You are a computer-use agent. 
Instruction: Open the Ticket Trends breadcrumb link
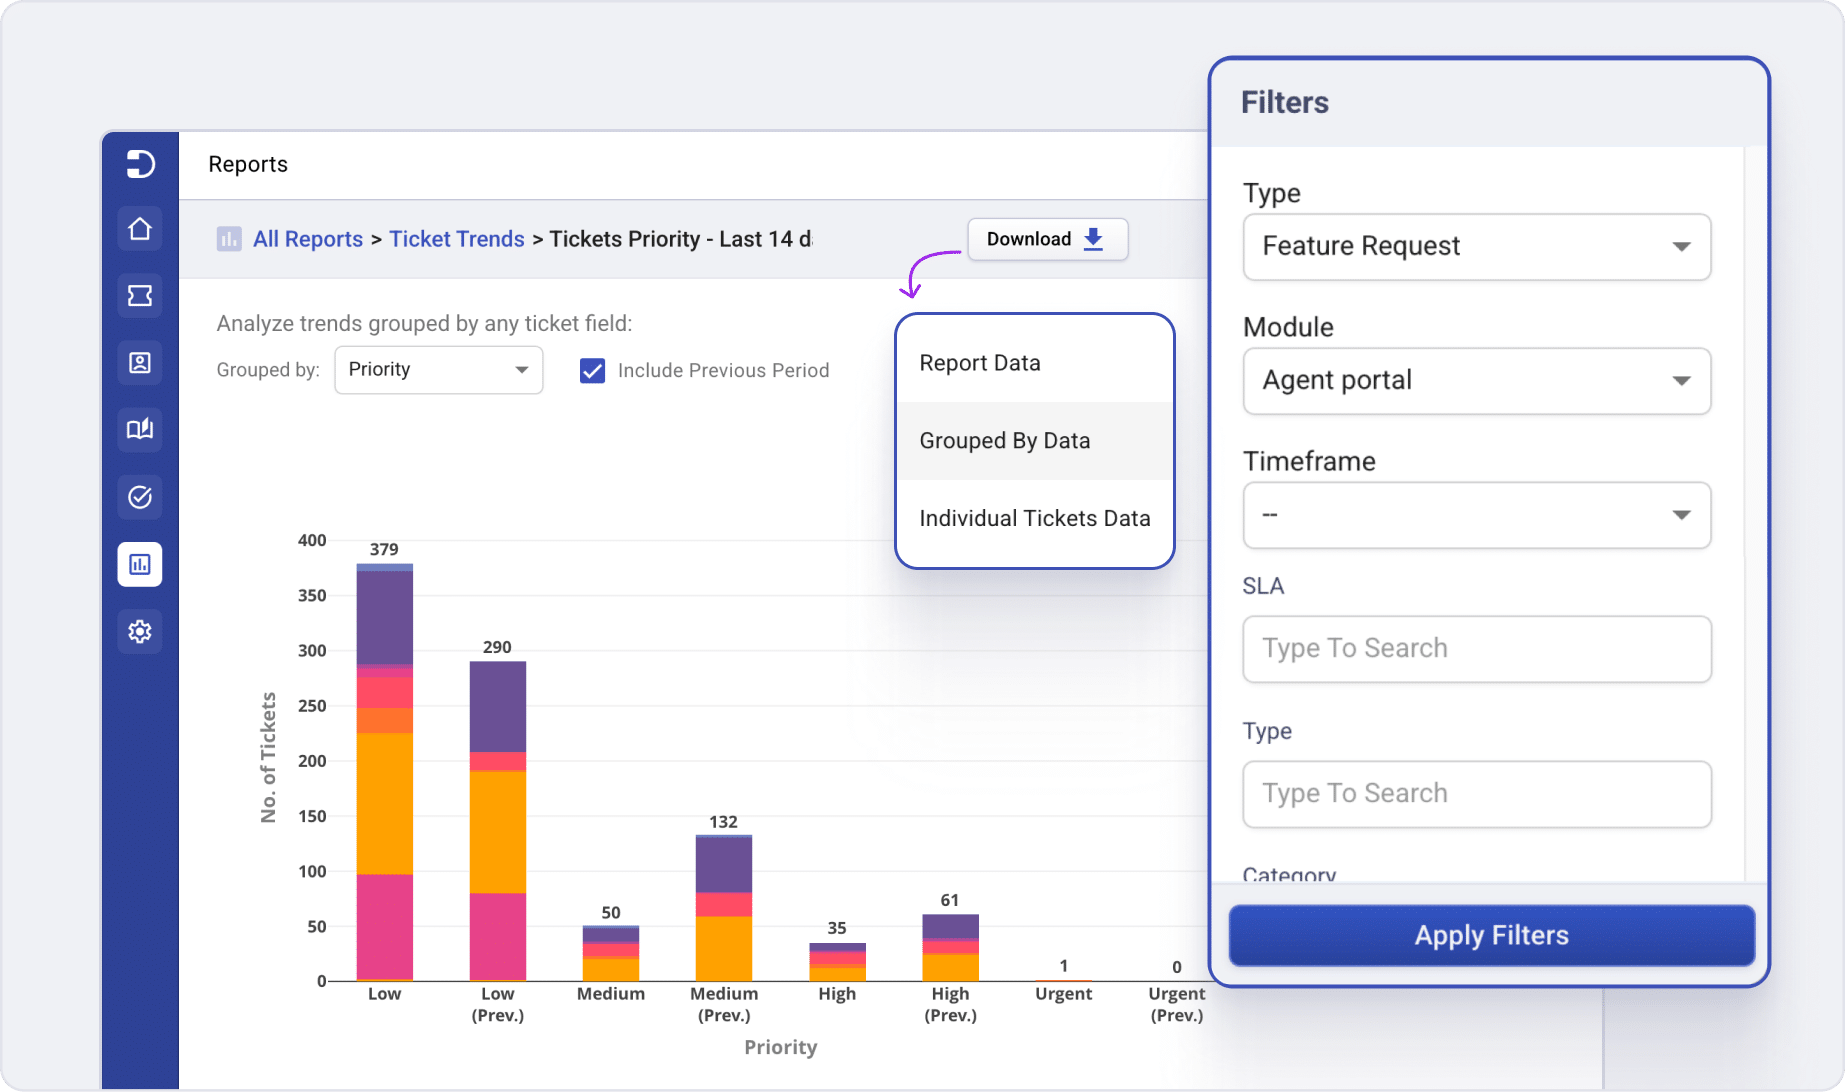pos(457,239)
